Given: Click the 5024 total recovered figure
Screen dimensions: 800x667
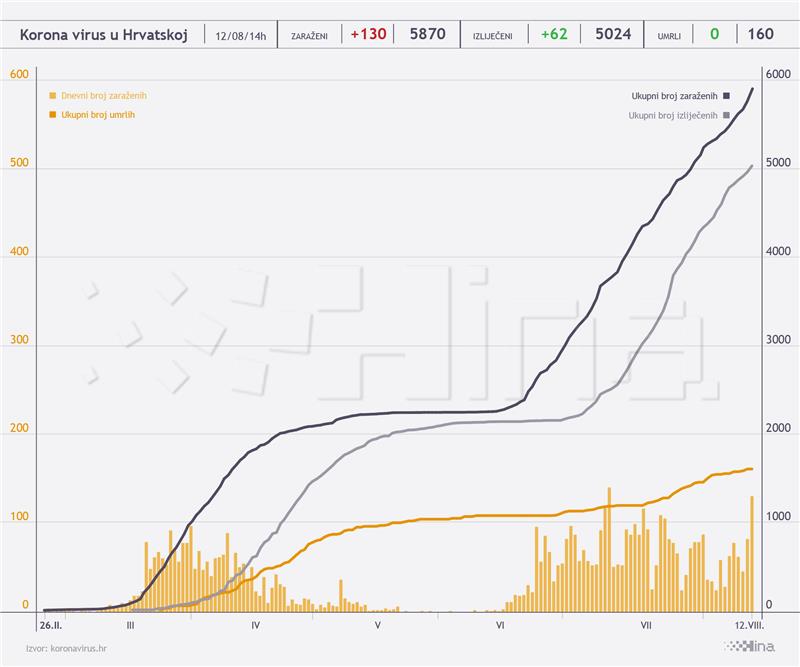Looking at the screenshot, I should 613,34.
